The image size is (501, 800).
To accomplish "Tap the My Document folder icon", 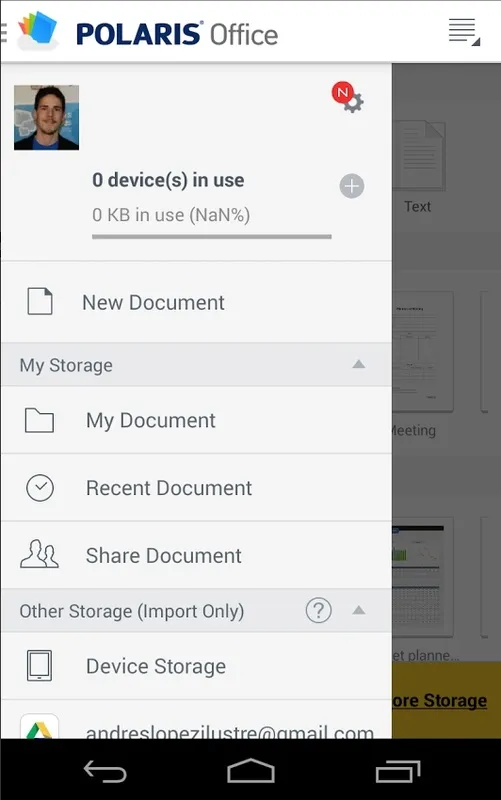I will coord(39,420).
